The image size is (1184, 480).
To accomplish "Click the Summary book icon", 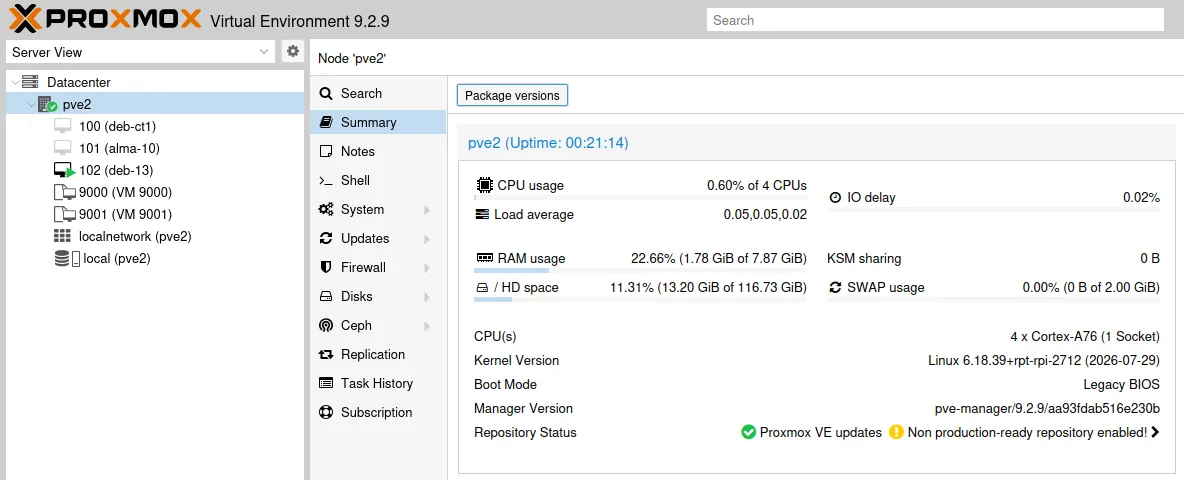I will pyautogui.click(x=326, y=122).
